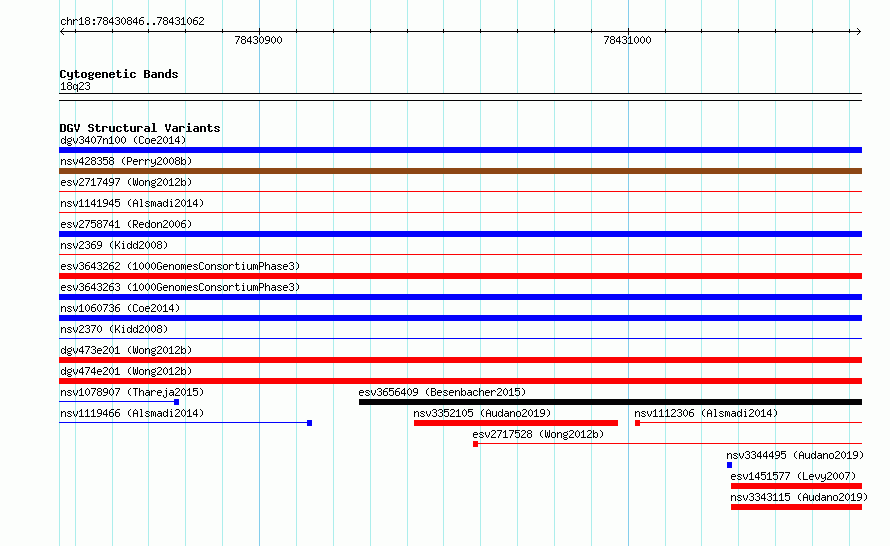This screenshot has height=546, width=890.
Task: Click red bar of esv3643262 1000Genomes variant
Action: (x=460, y=276)
